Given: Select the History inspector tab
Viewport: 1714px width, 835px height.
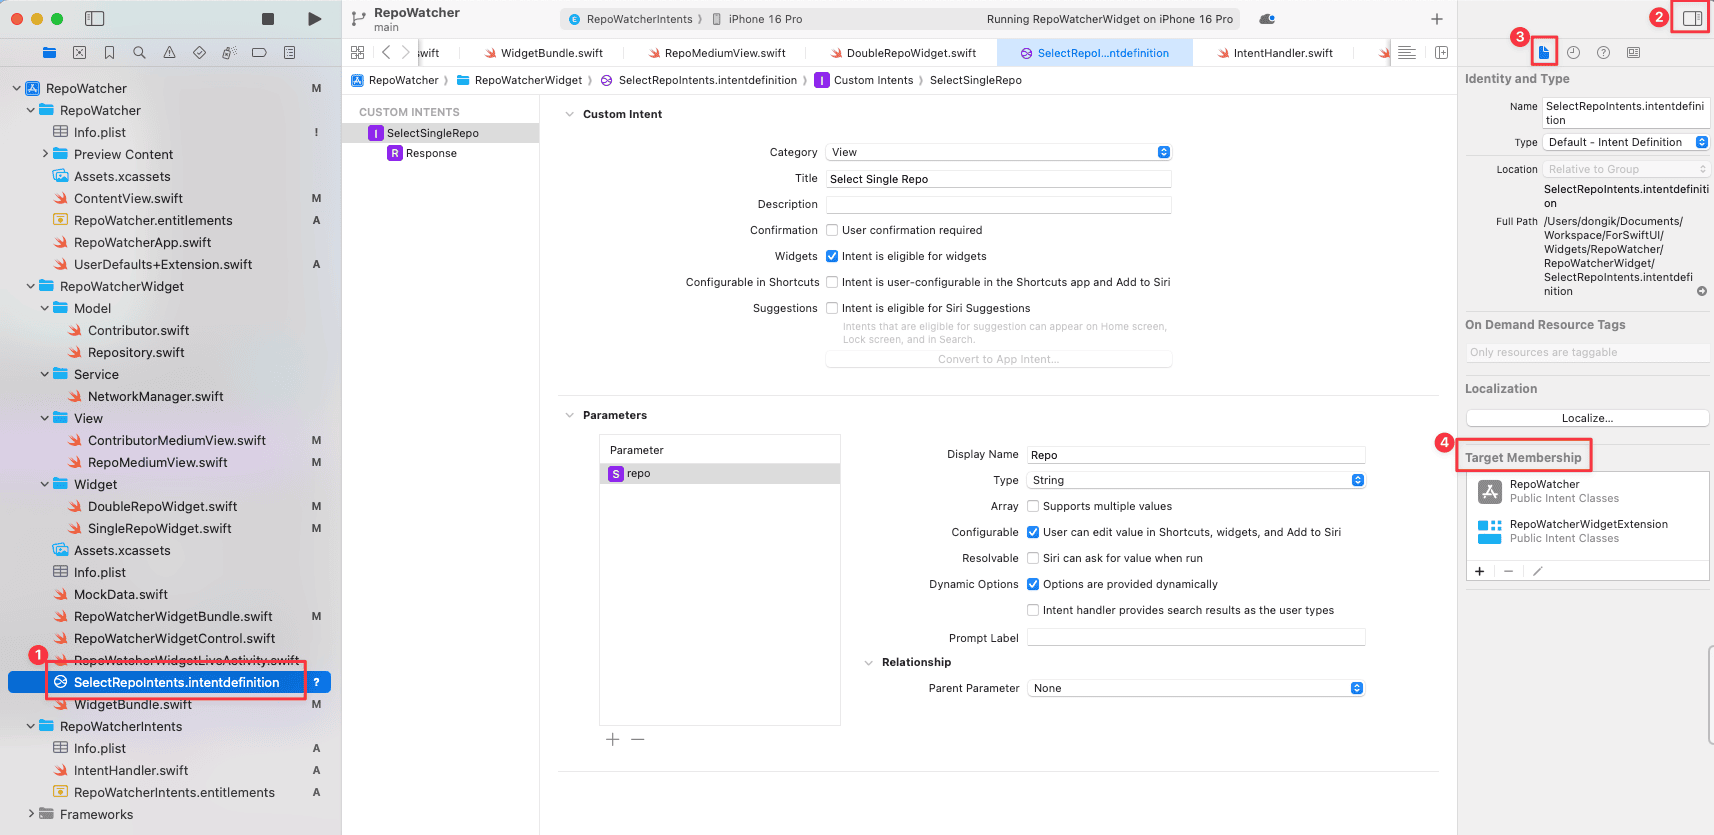Looking at the screenshot, I should (1573, 52).
